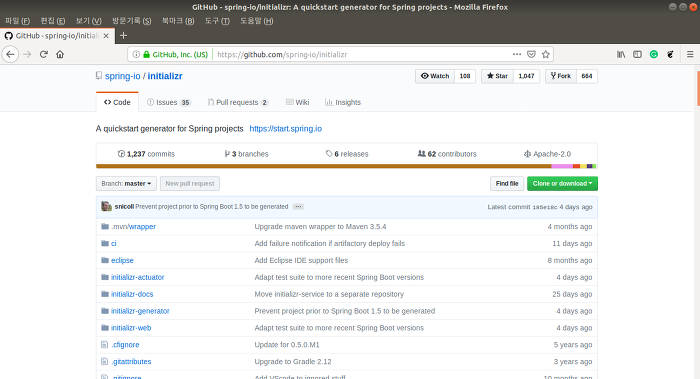Viewport: 700px width, 379px height.
Task: Open a new tab with plus icon
Action: point(124,36)
